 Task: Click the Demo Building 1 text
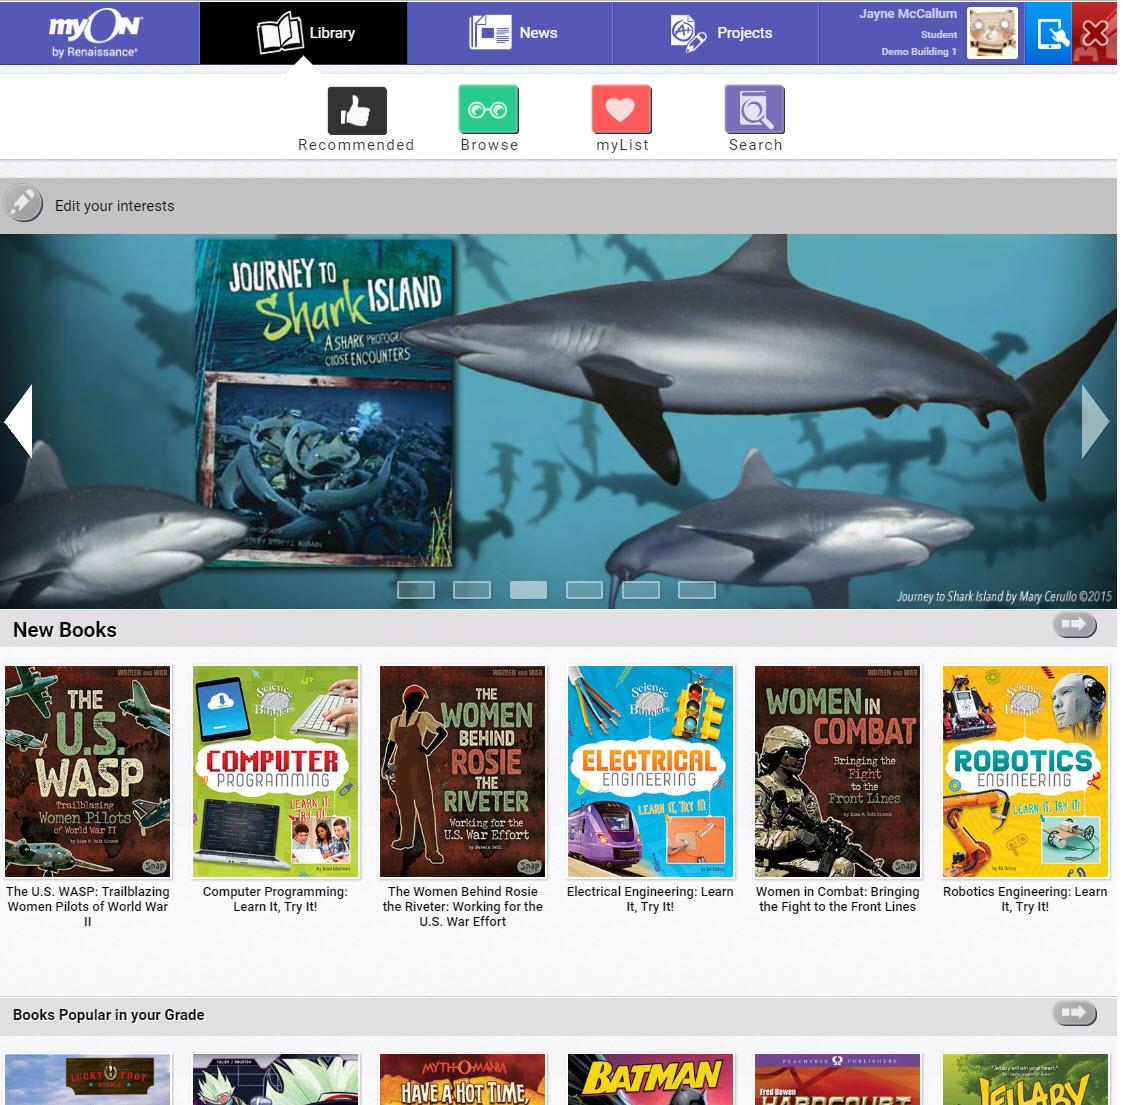919,52
